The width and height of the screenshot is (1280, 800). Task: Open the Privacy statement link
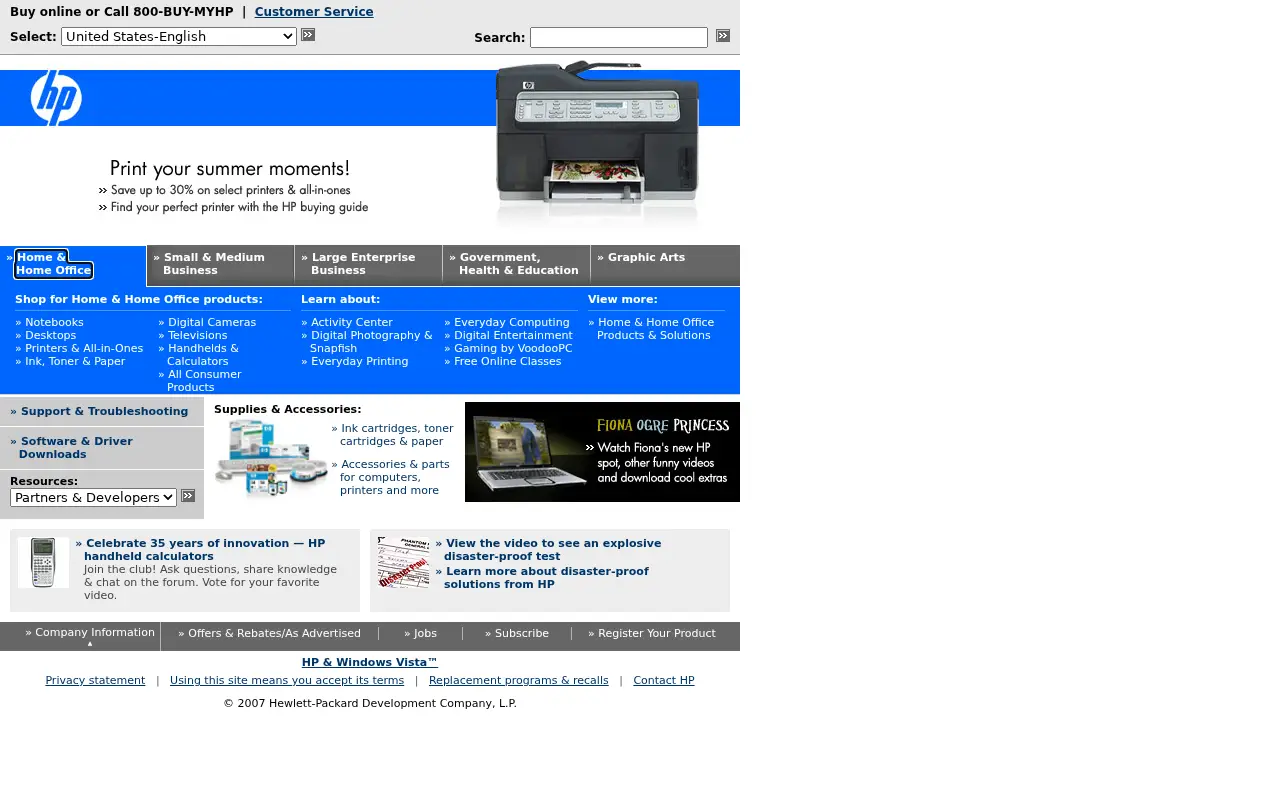click(x=95, y=680)
